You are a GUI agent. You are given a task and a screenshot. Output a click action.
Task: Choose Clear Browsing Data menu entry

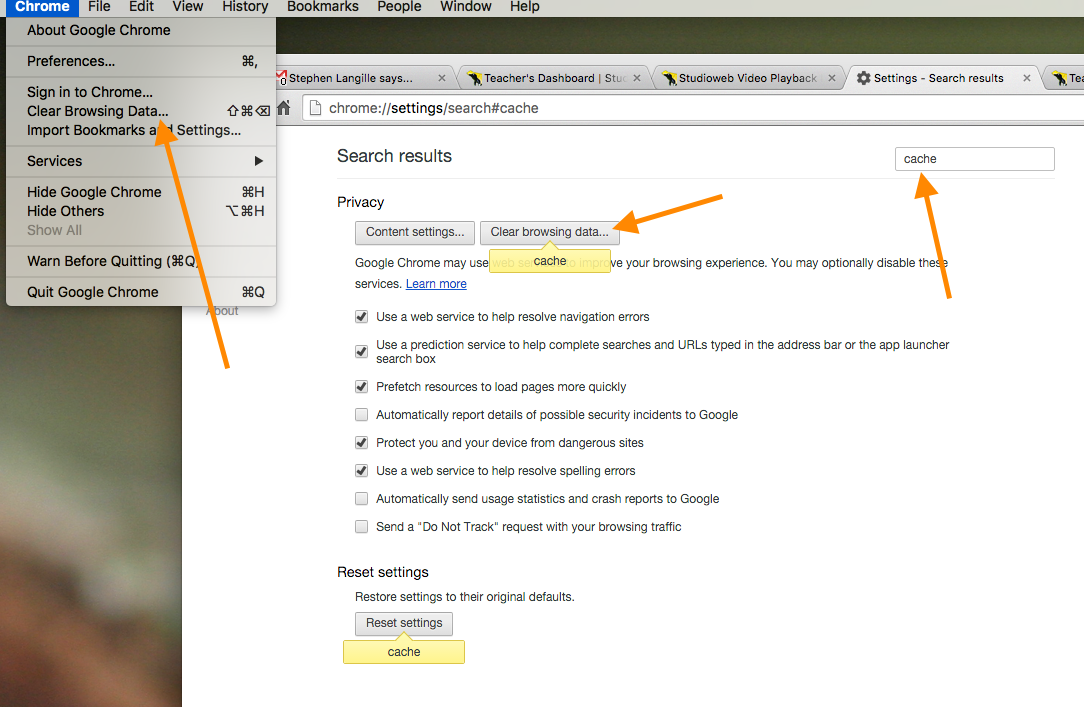pyautogui.click(x=141, y=111)
